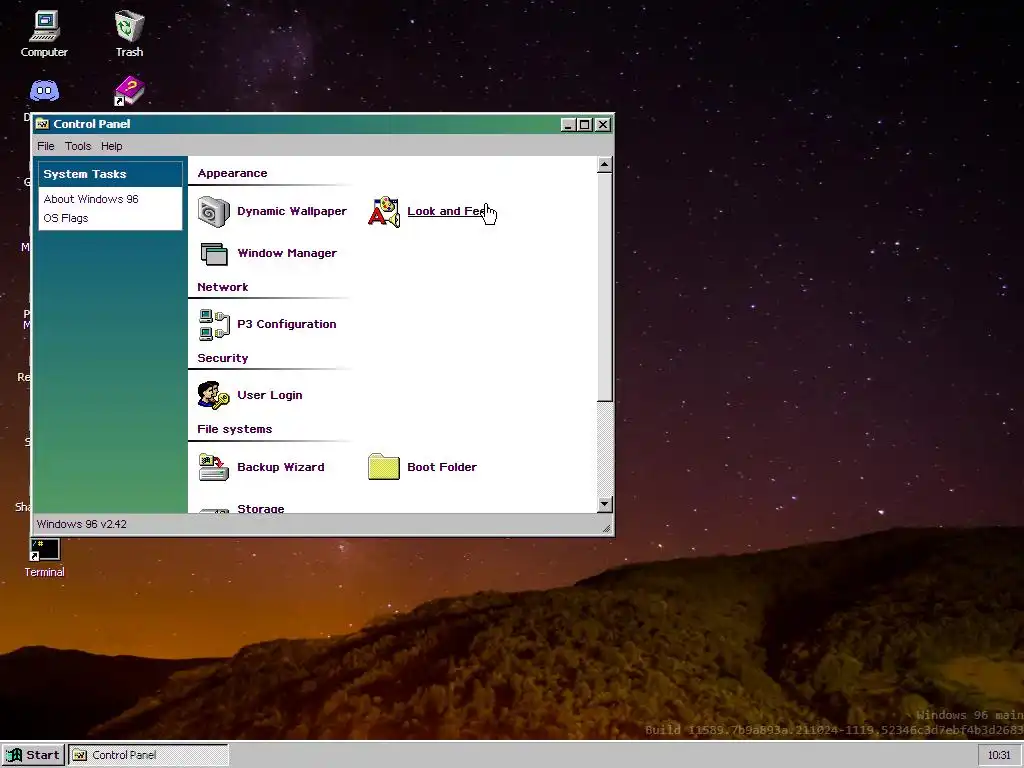Screen dimensions: 1024x768
Task: Select the Discord desktop shortcut icon
Action: 44,91
